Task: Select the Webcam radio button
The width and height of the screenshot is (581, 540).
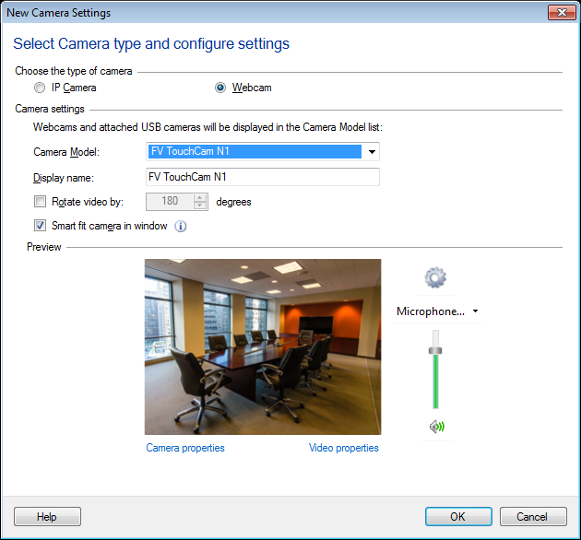Action: 220,87
